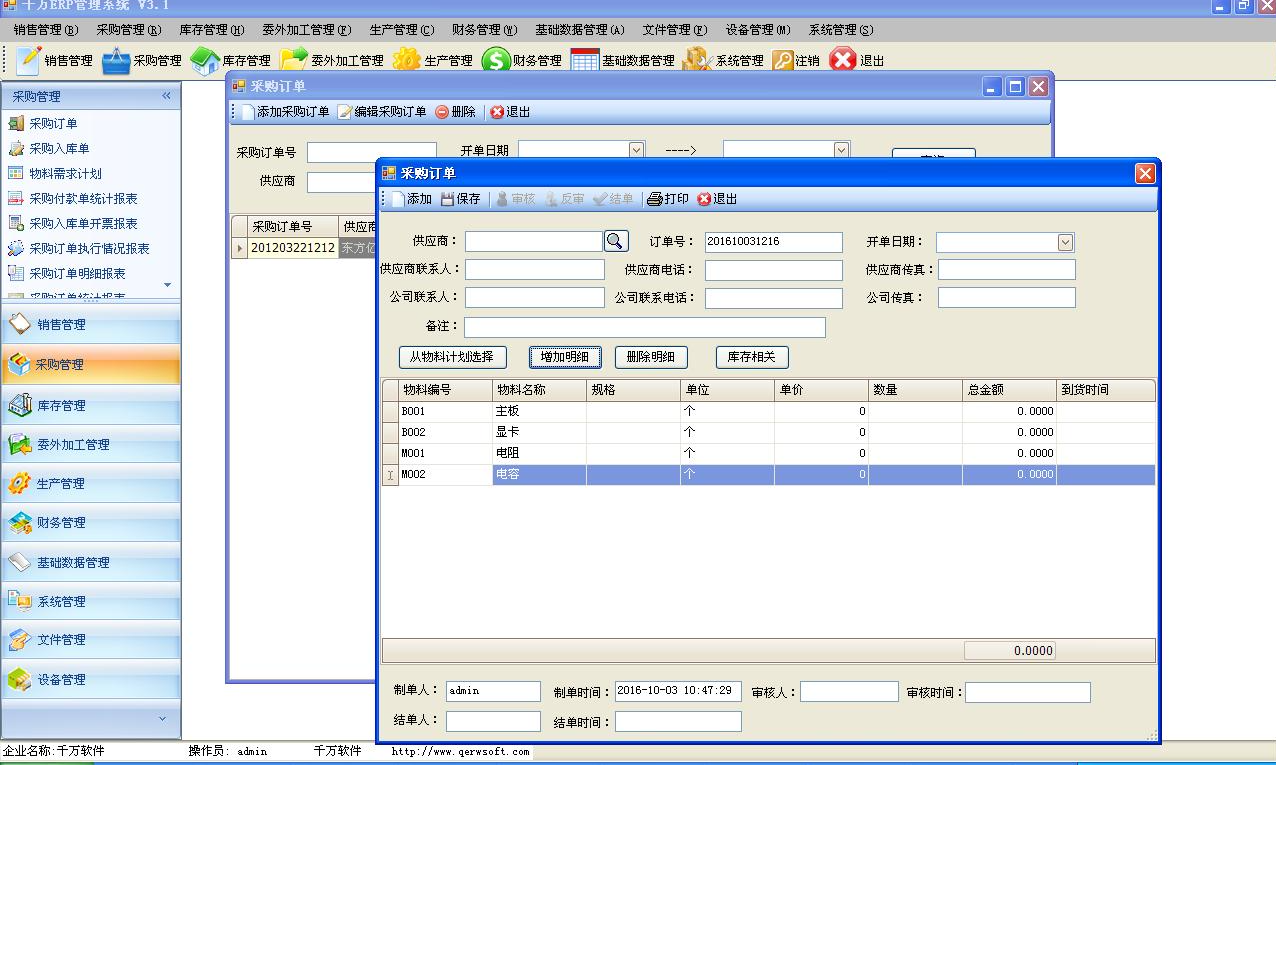Click supplier search magnifier button
Viewport: 1276px width, 957px height.
[616, 241]
